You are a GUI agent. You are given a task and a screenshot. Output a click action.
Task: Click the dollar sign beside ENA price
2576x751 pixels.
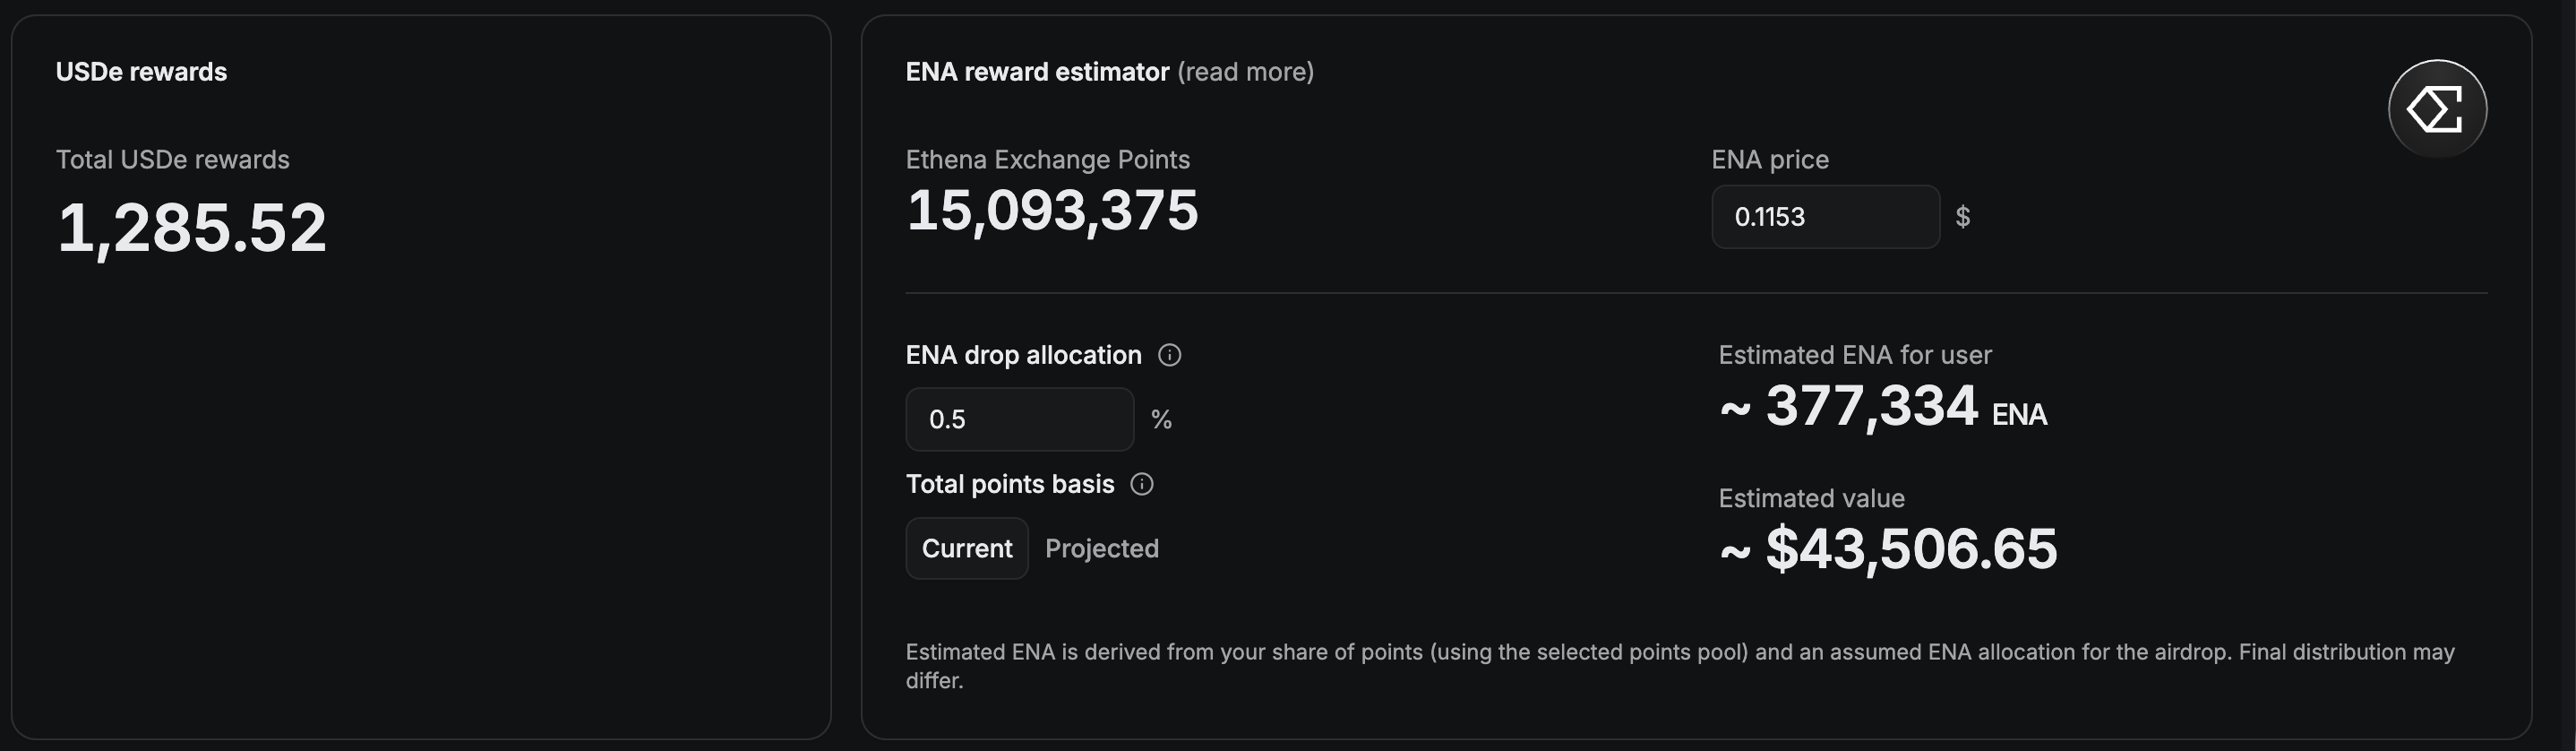pos(1962,217)
